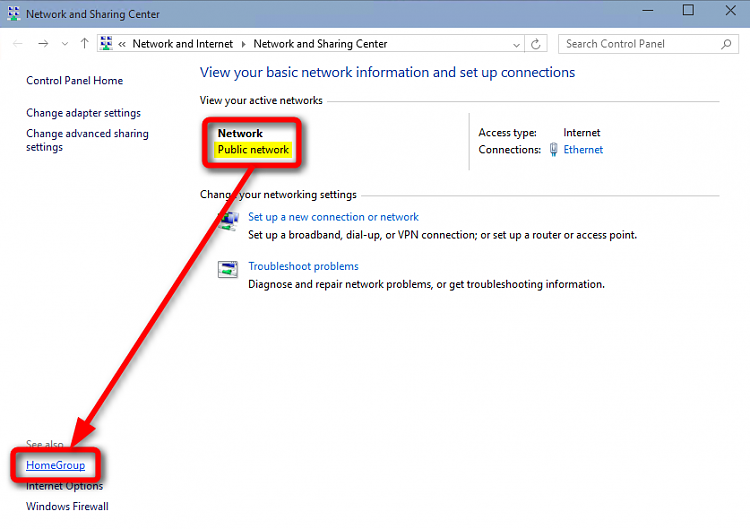This screenshot has width=750, height=529.
Task: Click the search magnifier icon
Action: 726,44
